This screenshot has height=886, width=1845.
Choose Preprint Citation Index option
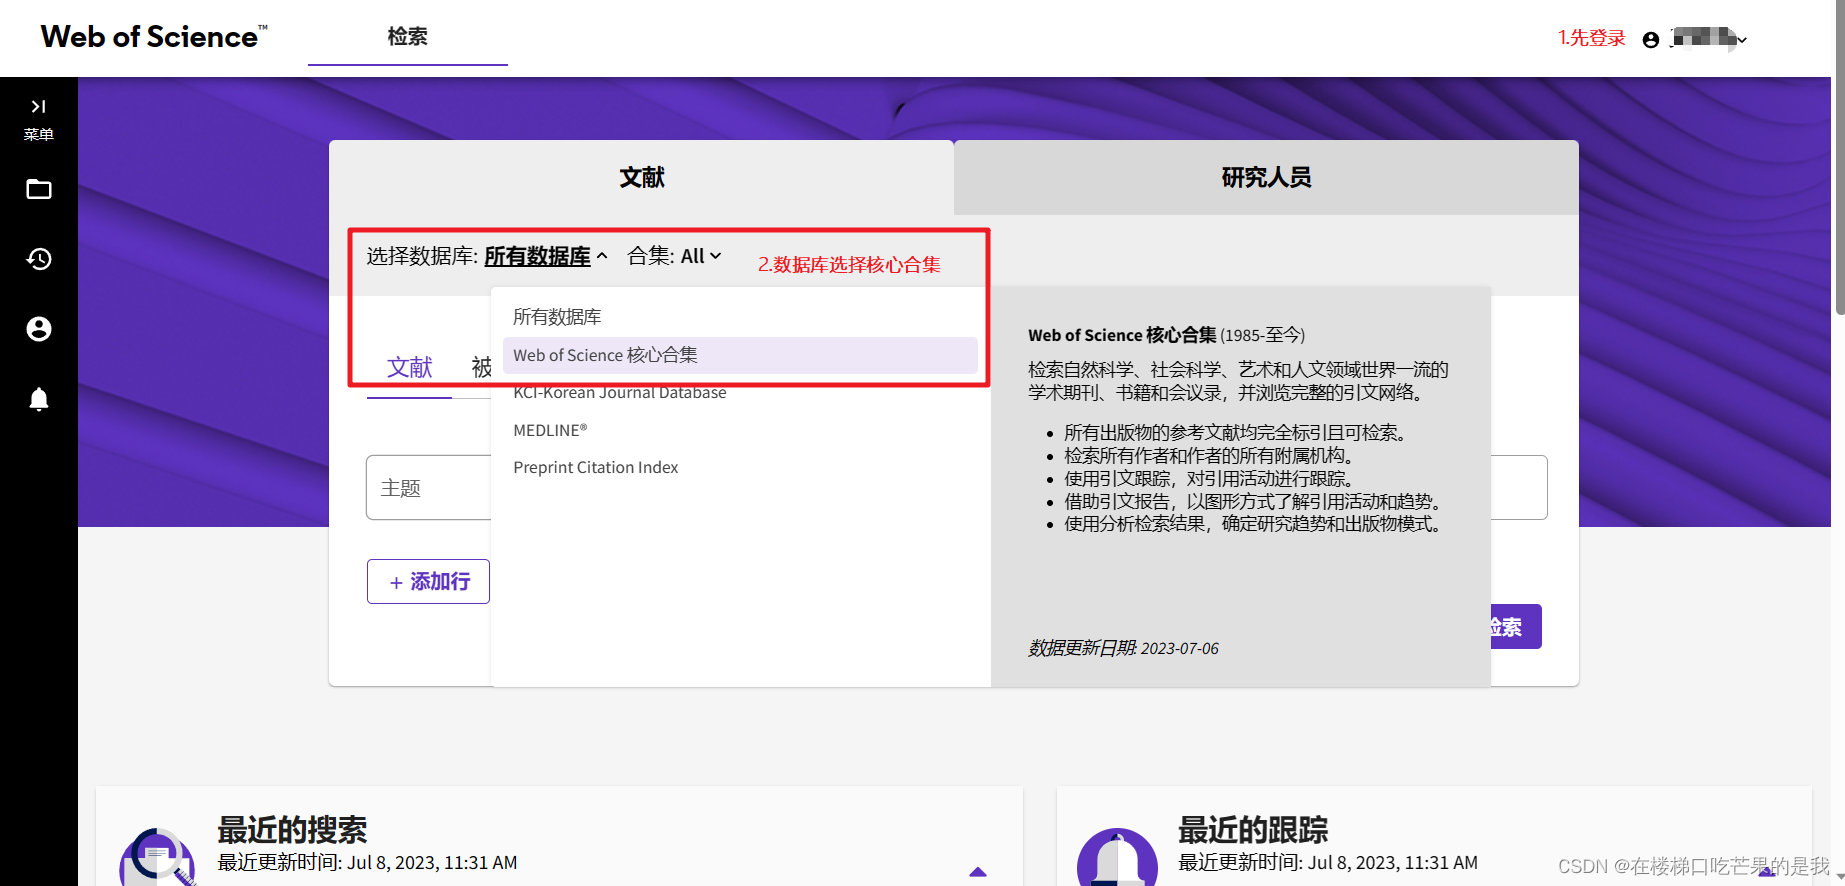point(740,467)
